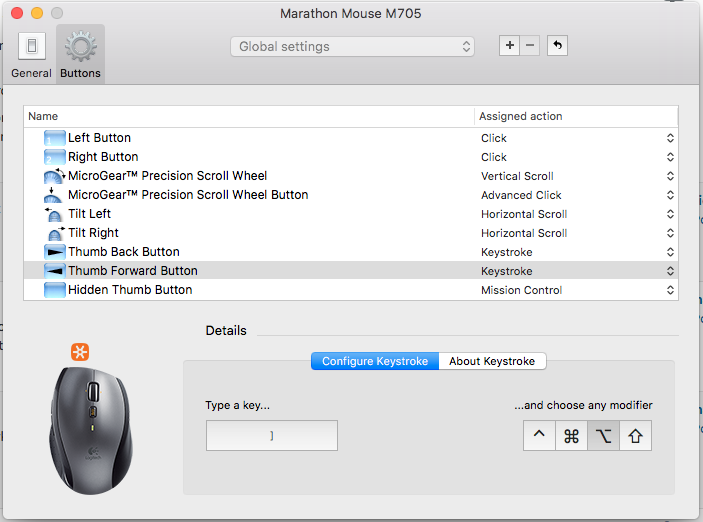
Task: Click the Assigned action column header
Action: tap(576, 116)
